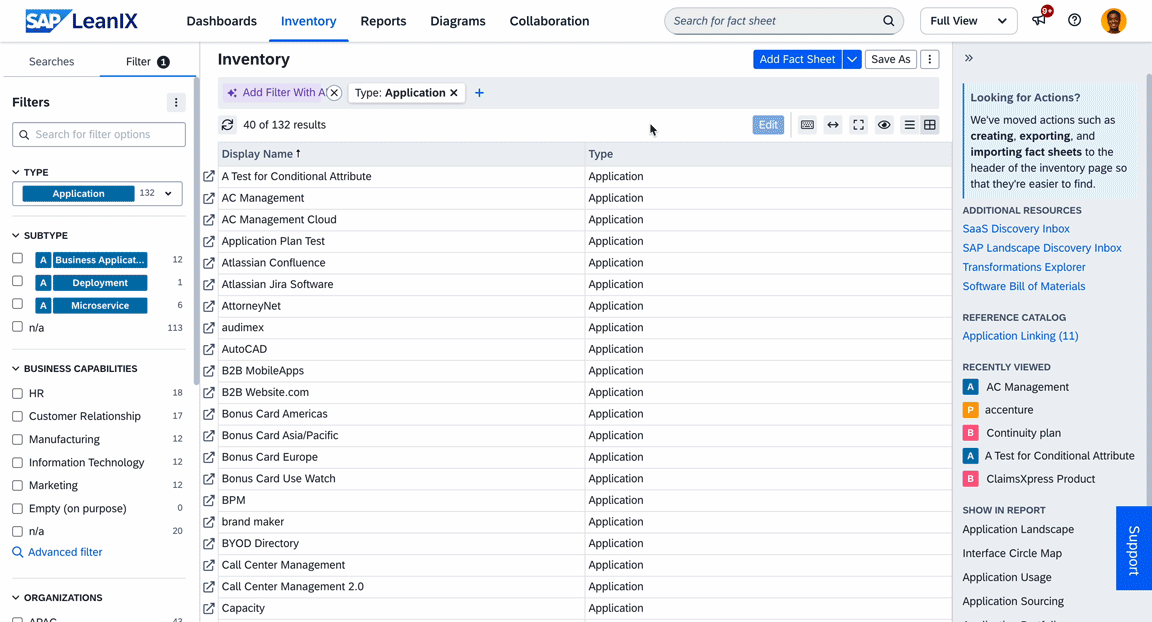
Task: Check the Information Technology checkbox
Action: pyautogui.click(x=18, y=463)
